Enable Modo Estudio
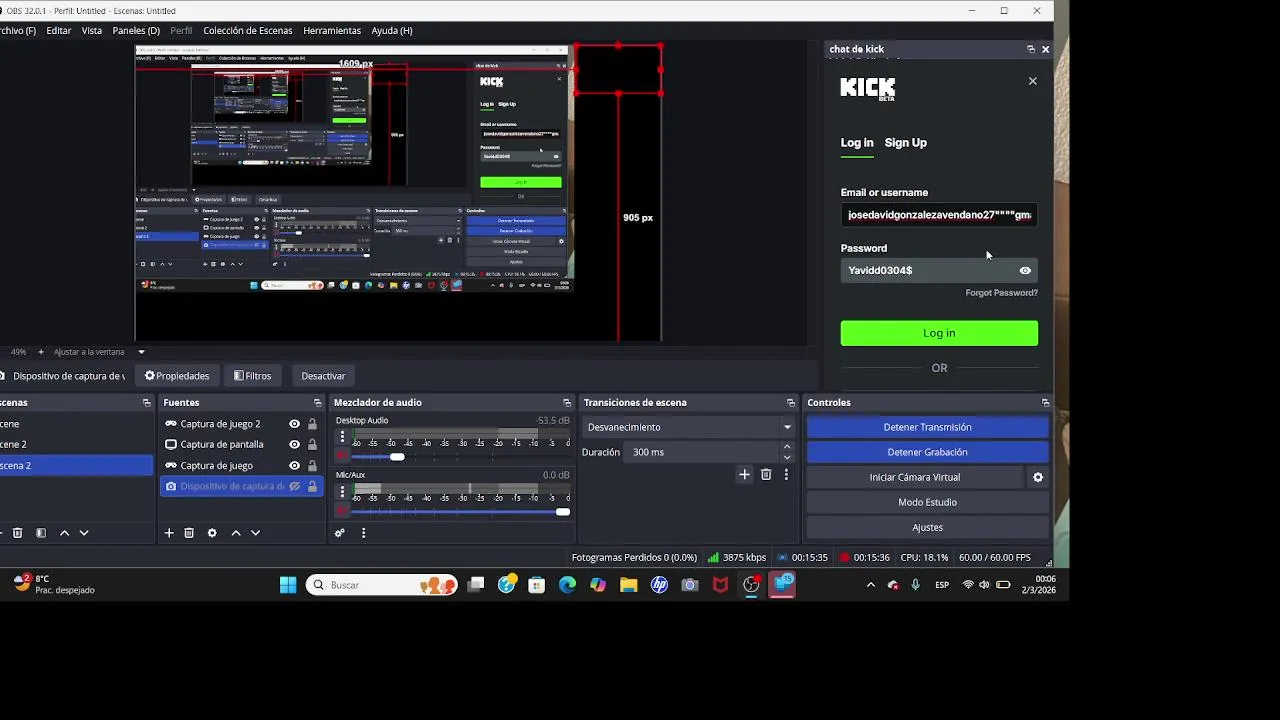This screenshot has height=720, width=1280. [927, 502]
